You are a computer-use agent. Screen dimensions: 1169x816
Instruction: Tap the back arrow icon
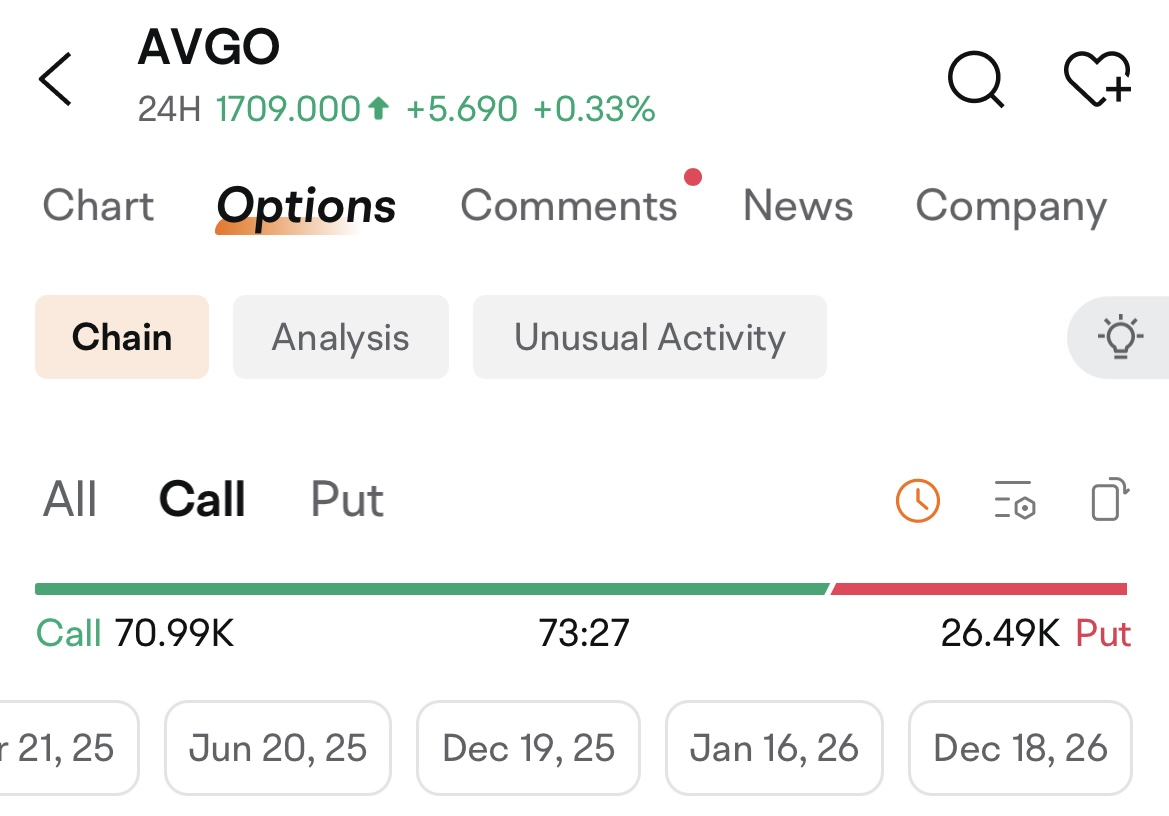(56, 79)
